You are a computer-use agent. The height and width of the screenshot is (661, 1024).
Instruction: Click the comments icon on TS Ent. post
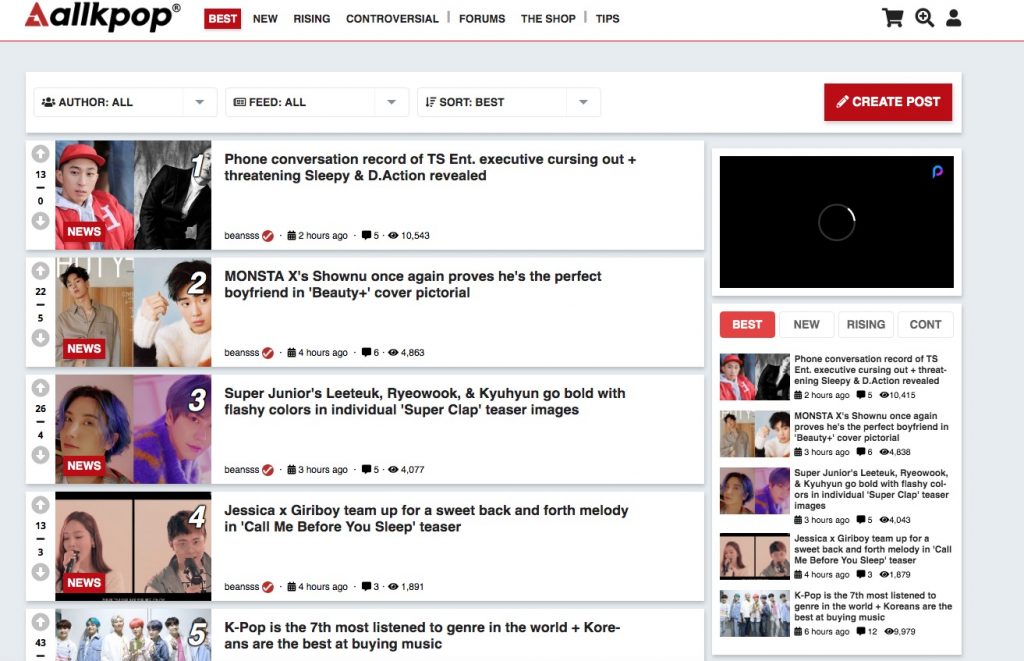click(366, 235)
